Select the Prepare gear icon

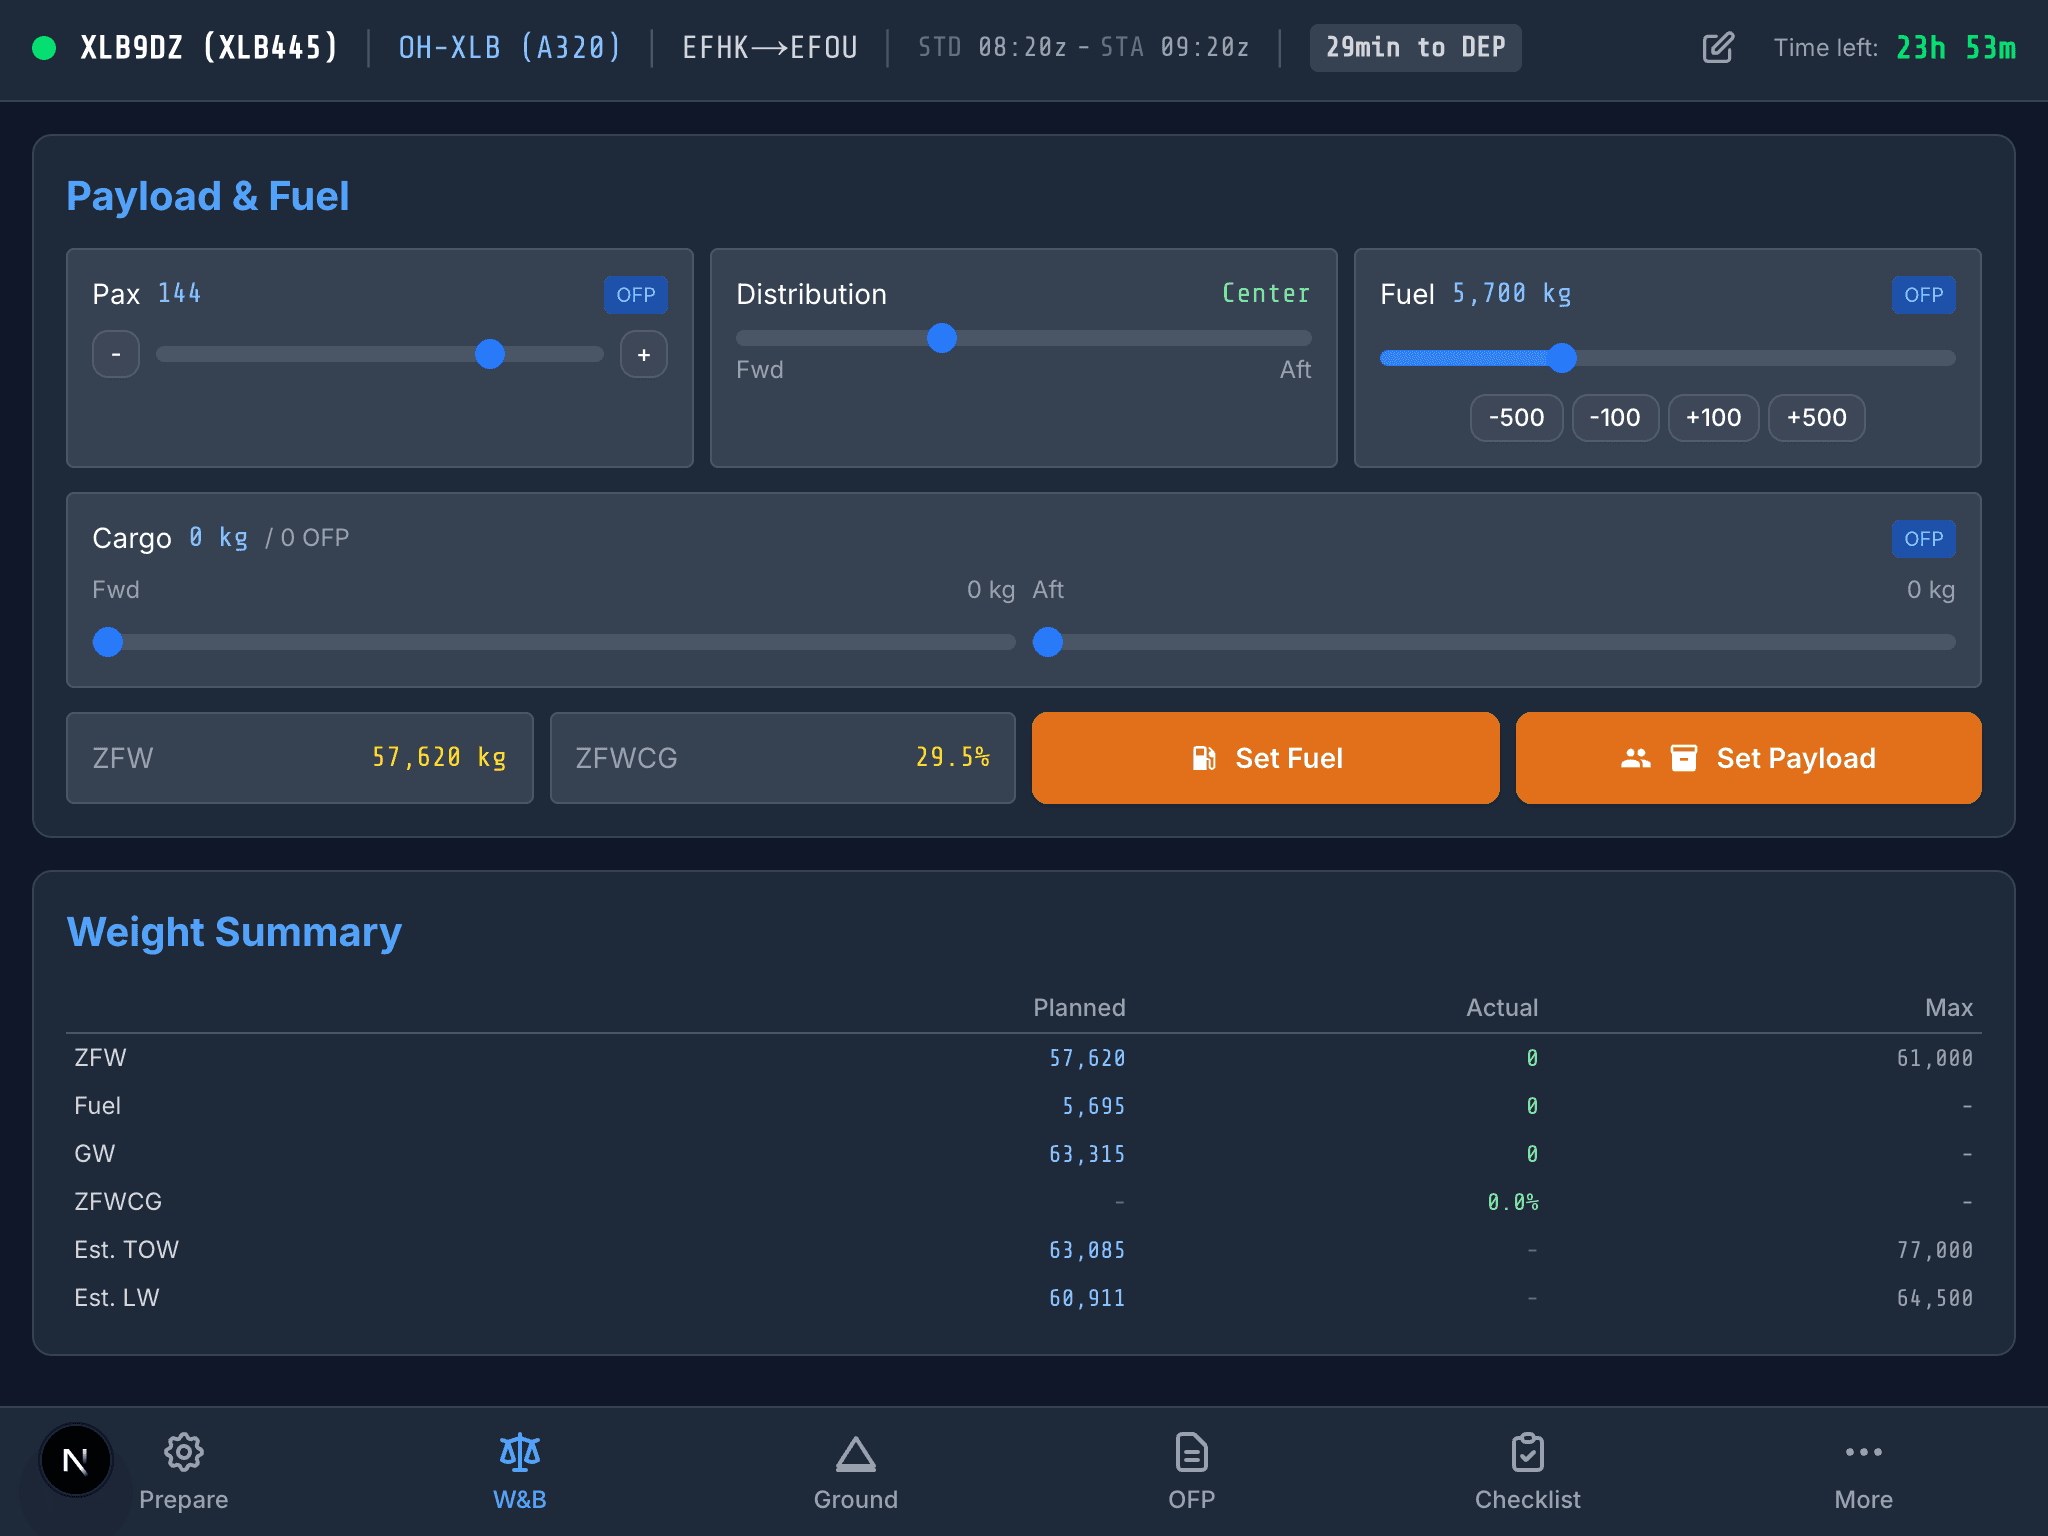click(184, 1451)
